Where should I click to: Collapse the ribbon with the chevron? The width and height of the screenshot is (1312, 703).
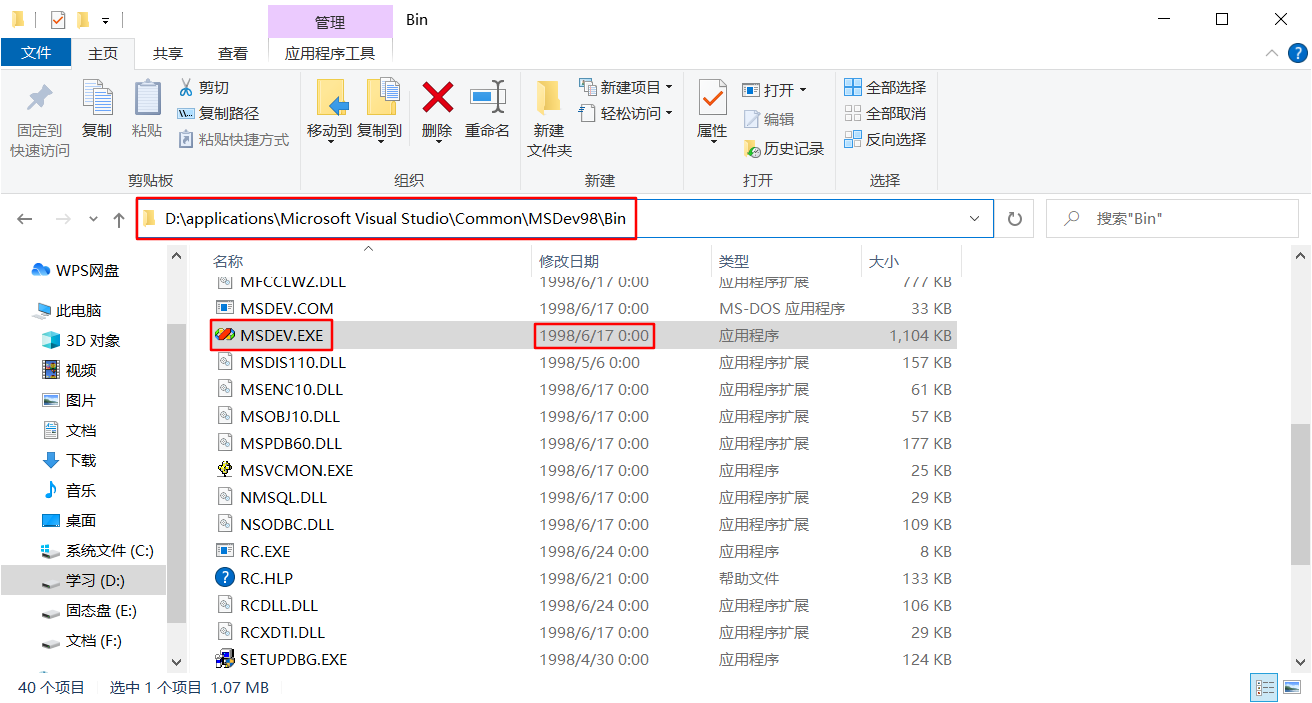click(1271, 54)
